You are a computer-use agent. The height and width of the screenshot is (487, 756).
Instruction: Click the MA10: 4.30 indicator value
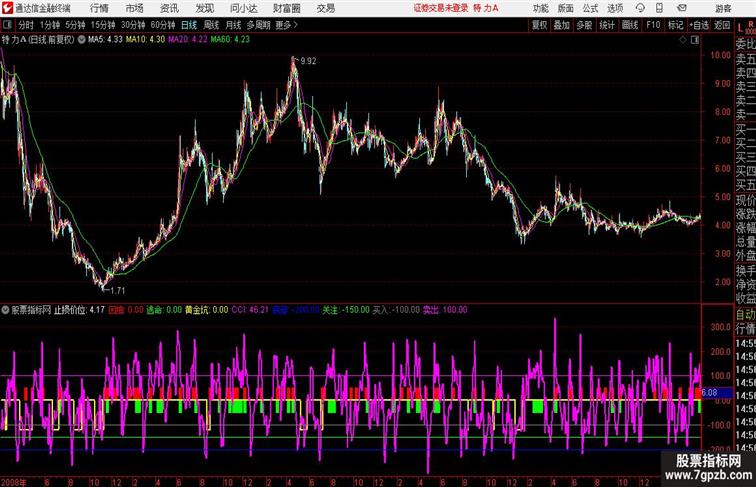pyautogui.click(x=145, y=40)
